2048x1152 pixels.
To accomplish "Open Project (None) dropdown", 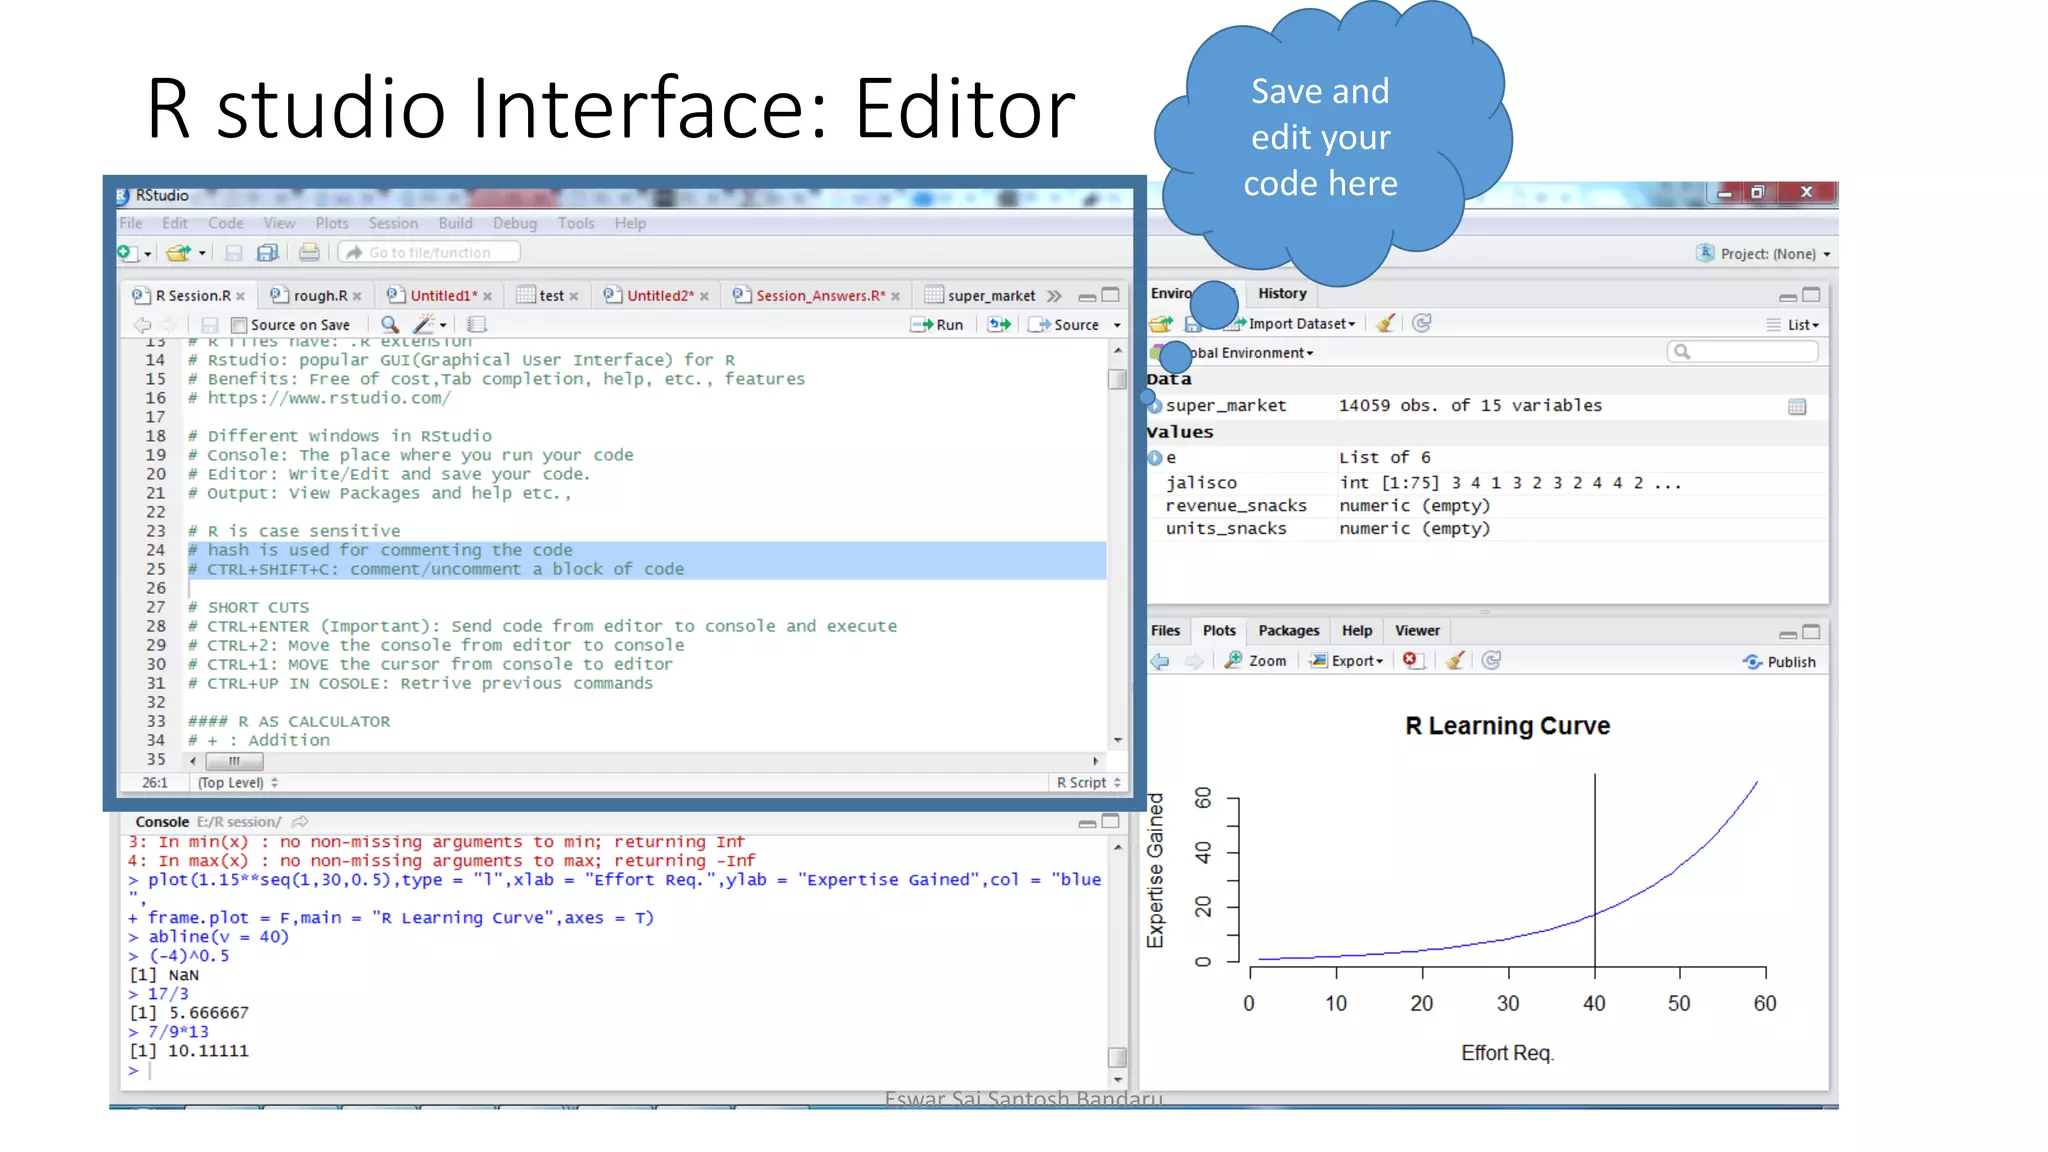I will [1765, 254].
